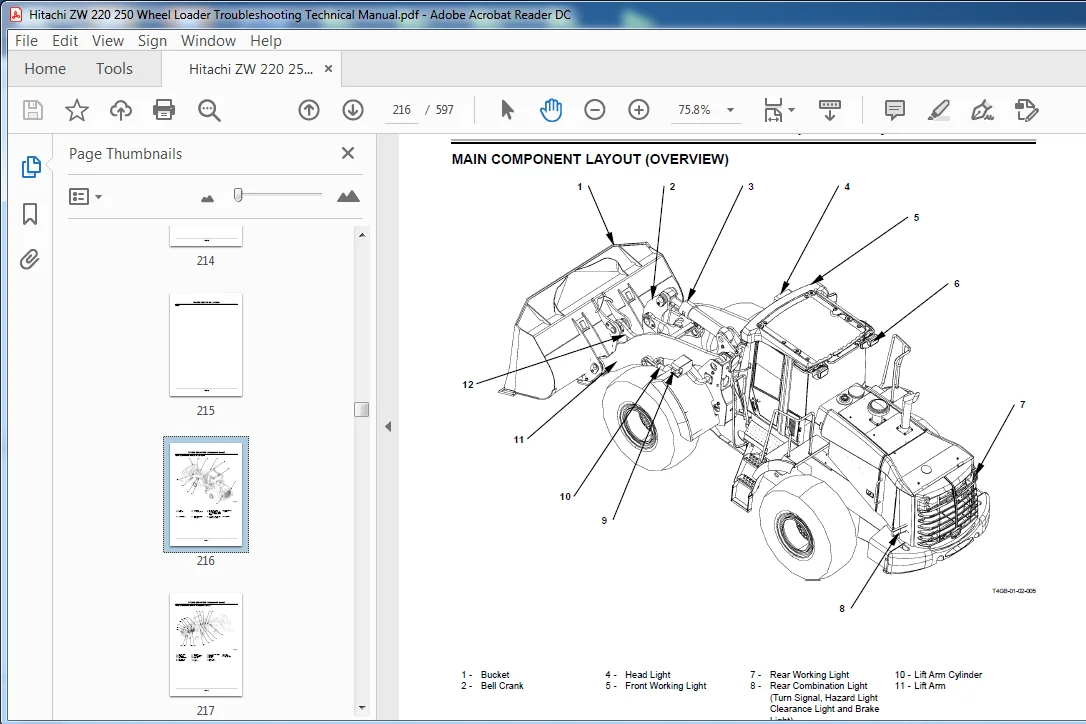Click the MAIN COMPONENT LAYOUT heading
The width and height of the screenshot is (1086, 724).
(590, 159)
